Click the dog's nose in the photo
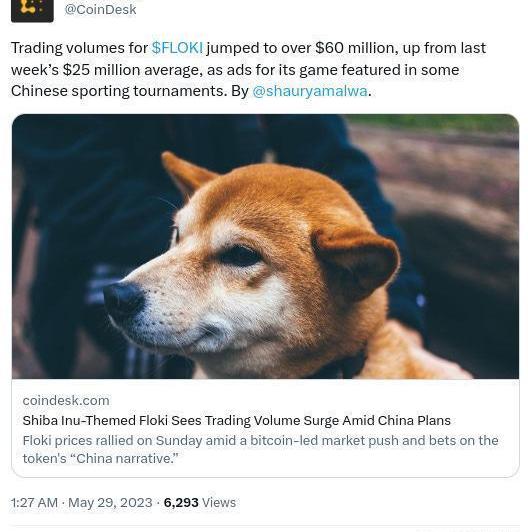This screenshot has width=528, height=532. point(123,299)
